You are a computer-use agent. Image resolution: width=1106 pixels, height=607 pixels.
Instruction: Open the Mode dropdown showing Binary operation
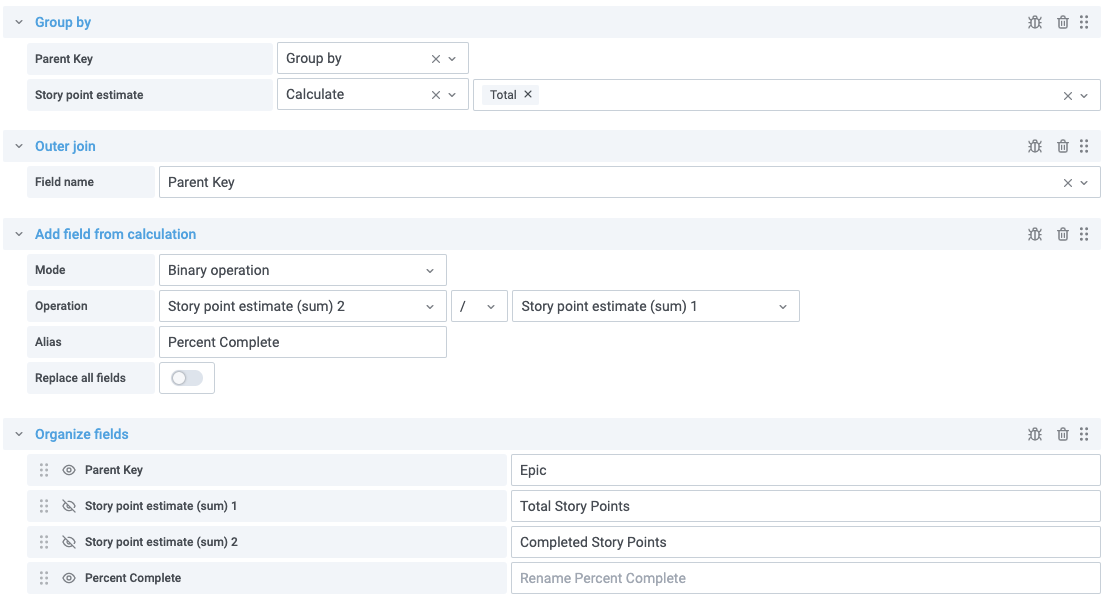coord(302,270)
